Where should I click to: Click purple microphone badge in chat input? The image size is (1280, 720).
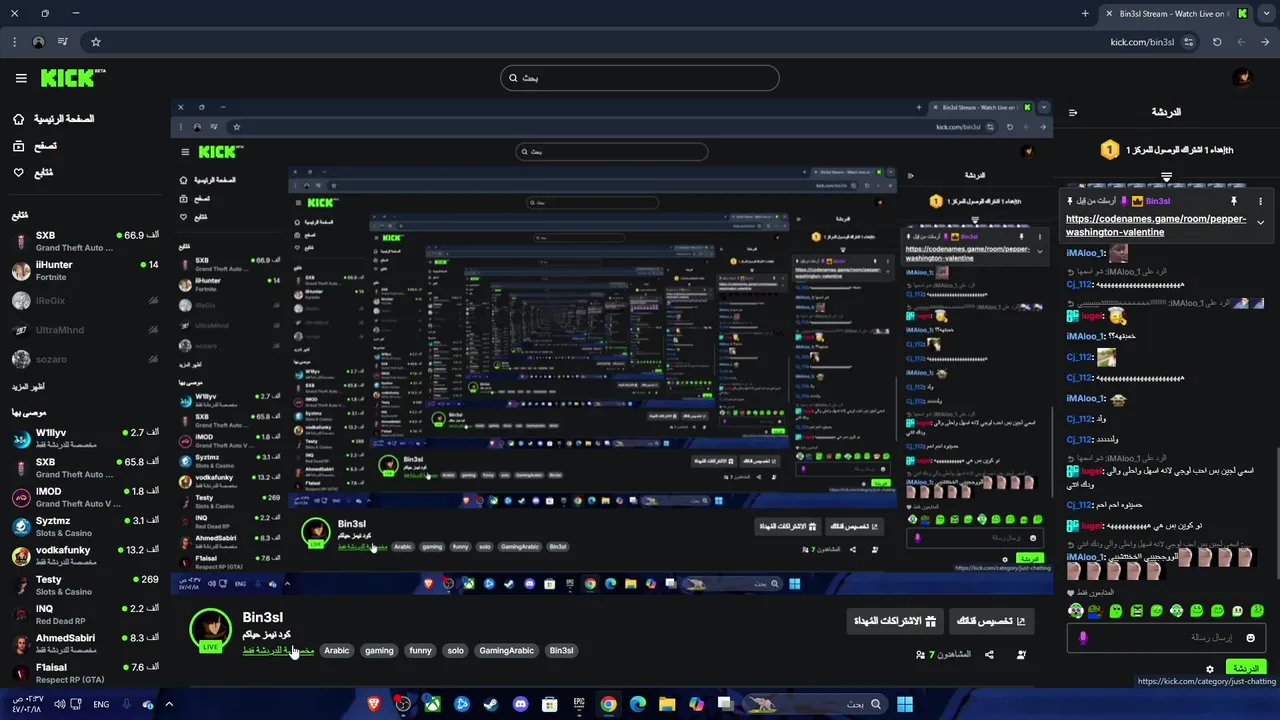click(x=1083, y=637)
